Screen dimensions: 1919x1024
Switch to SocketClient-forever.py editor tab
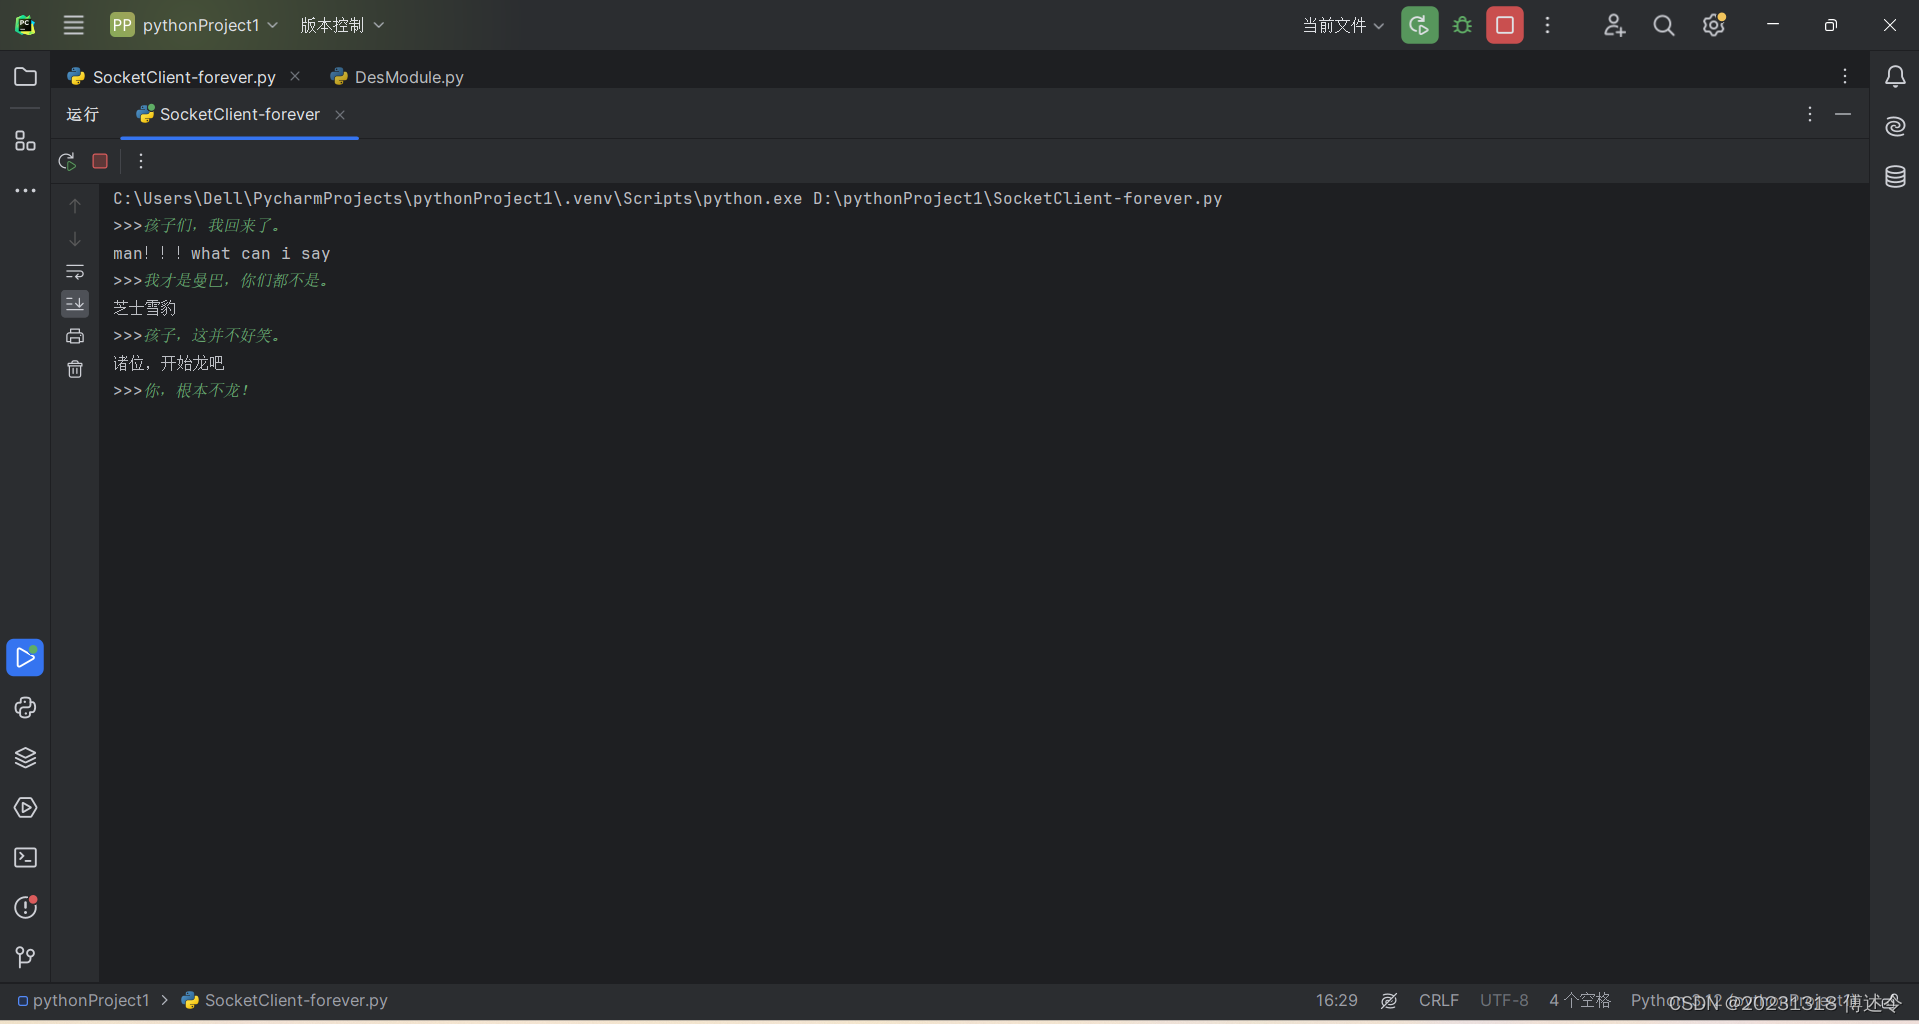(x=184, y=77)
